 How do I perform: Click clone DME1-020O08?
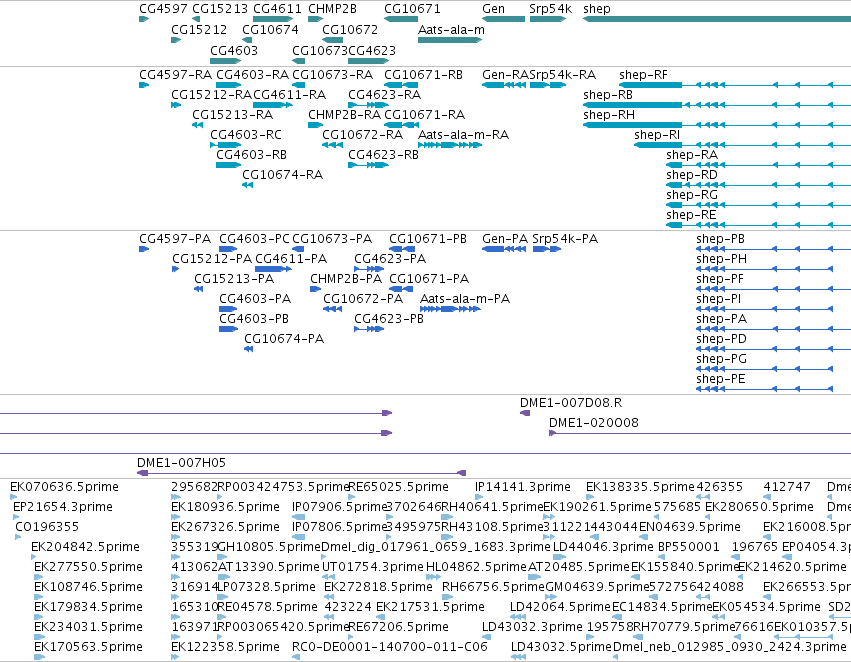coord(594,423)
